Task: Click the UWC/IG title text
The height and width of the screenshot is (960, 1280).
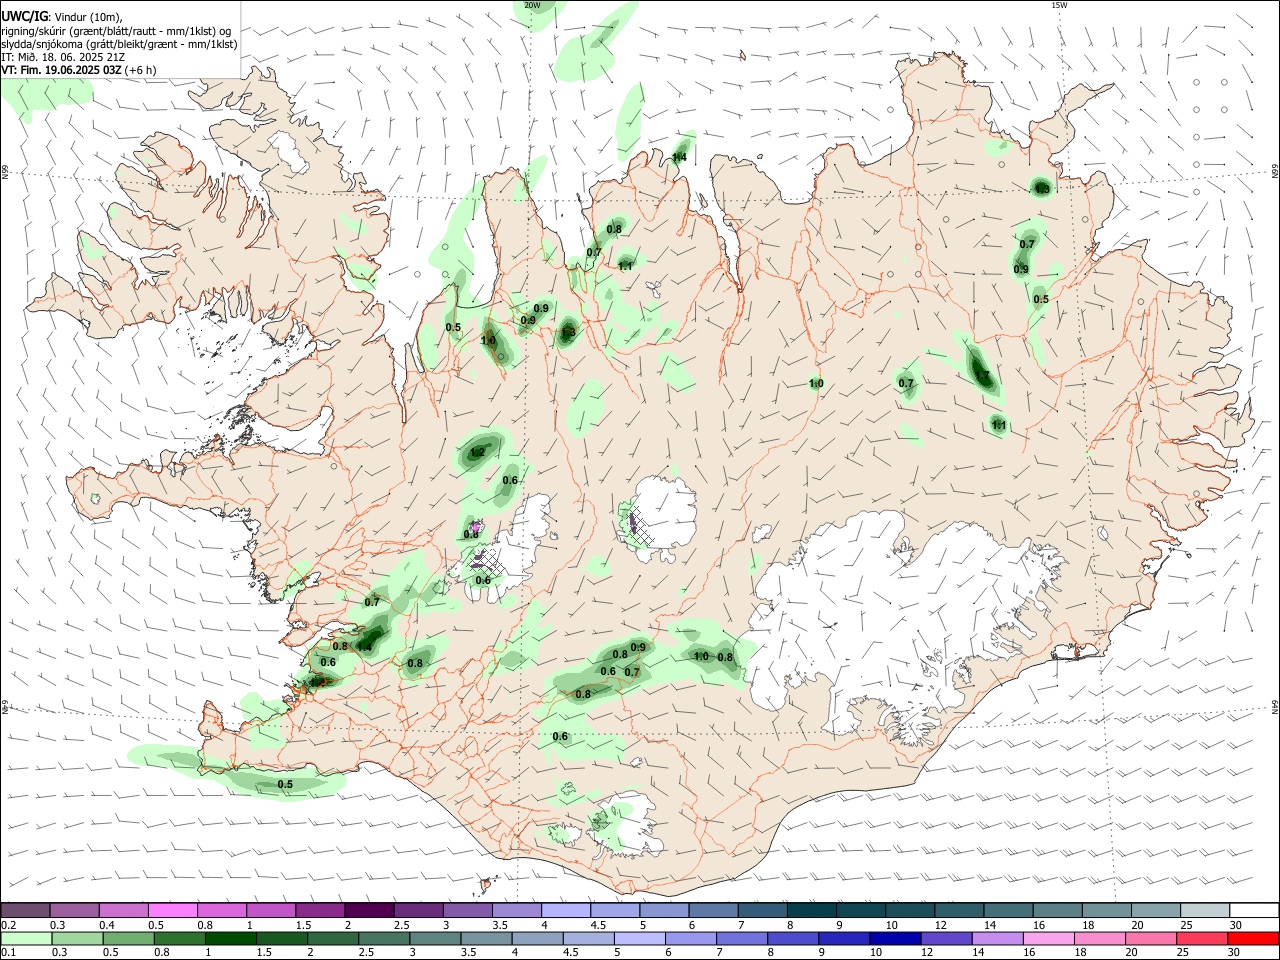Action: tap(23, 16)
